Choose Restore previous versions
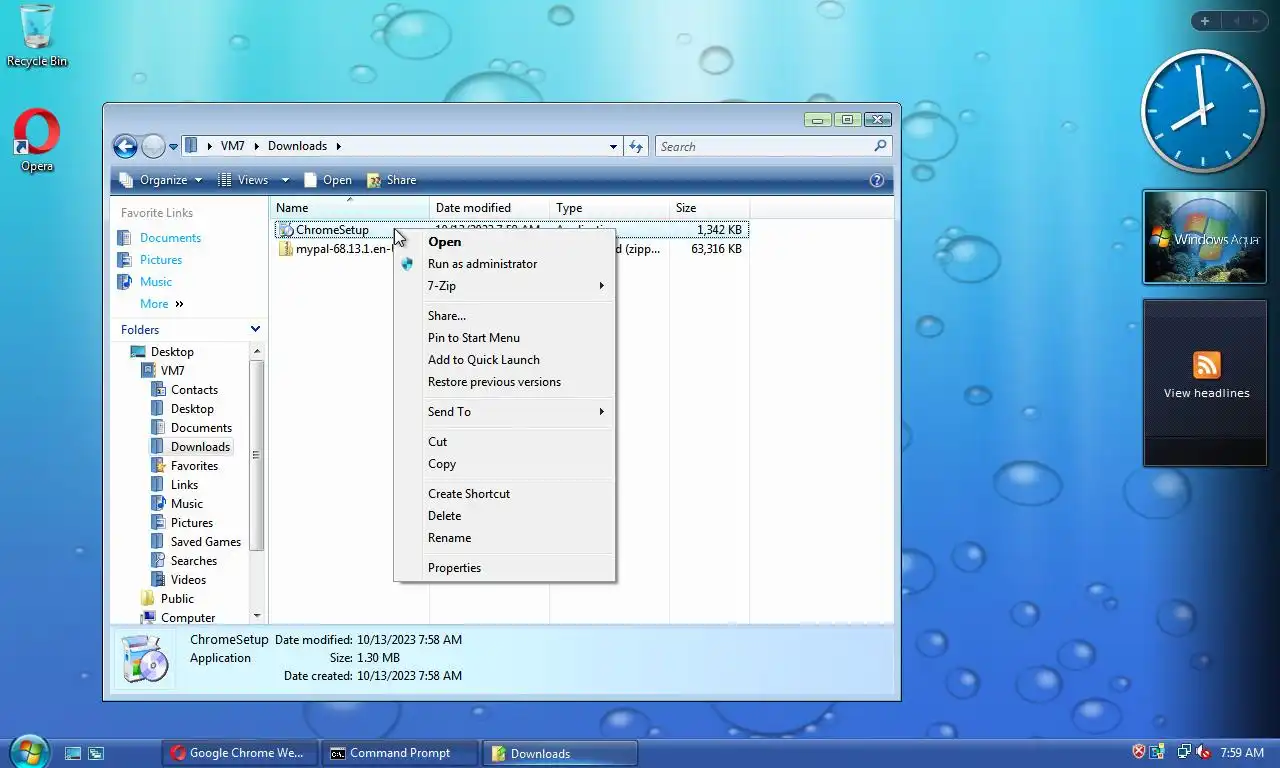Screen dimensions: 1280x768 pos(504,382)
